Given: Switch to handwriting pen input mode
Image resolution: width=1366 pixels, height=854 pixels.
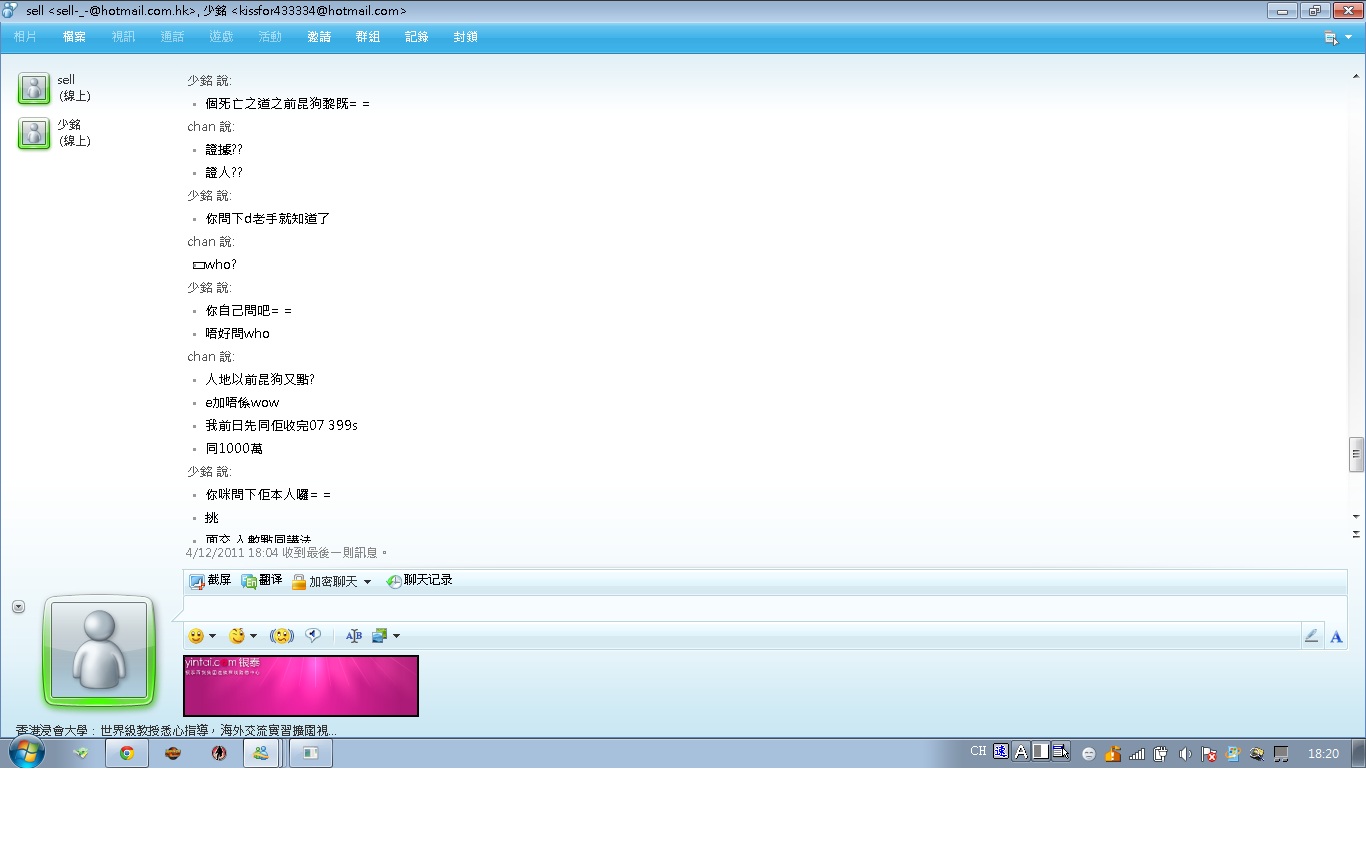Looking at the screenshot, I should (1311, 636).
